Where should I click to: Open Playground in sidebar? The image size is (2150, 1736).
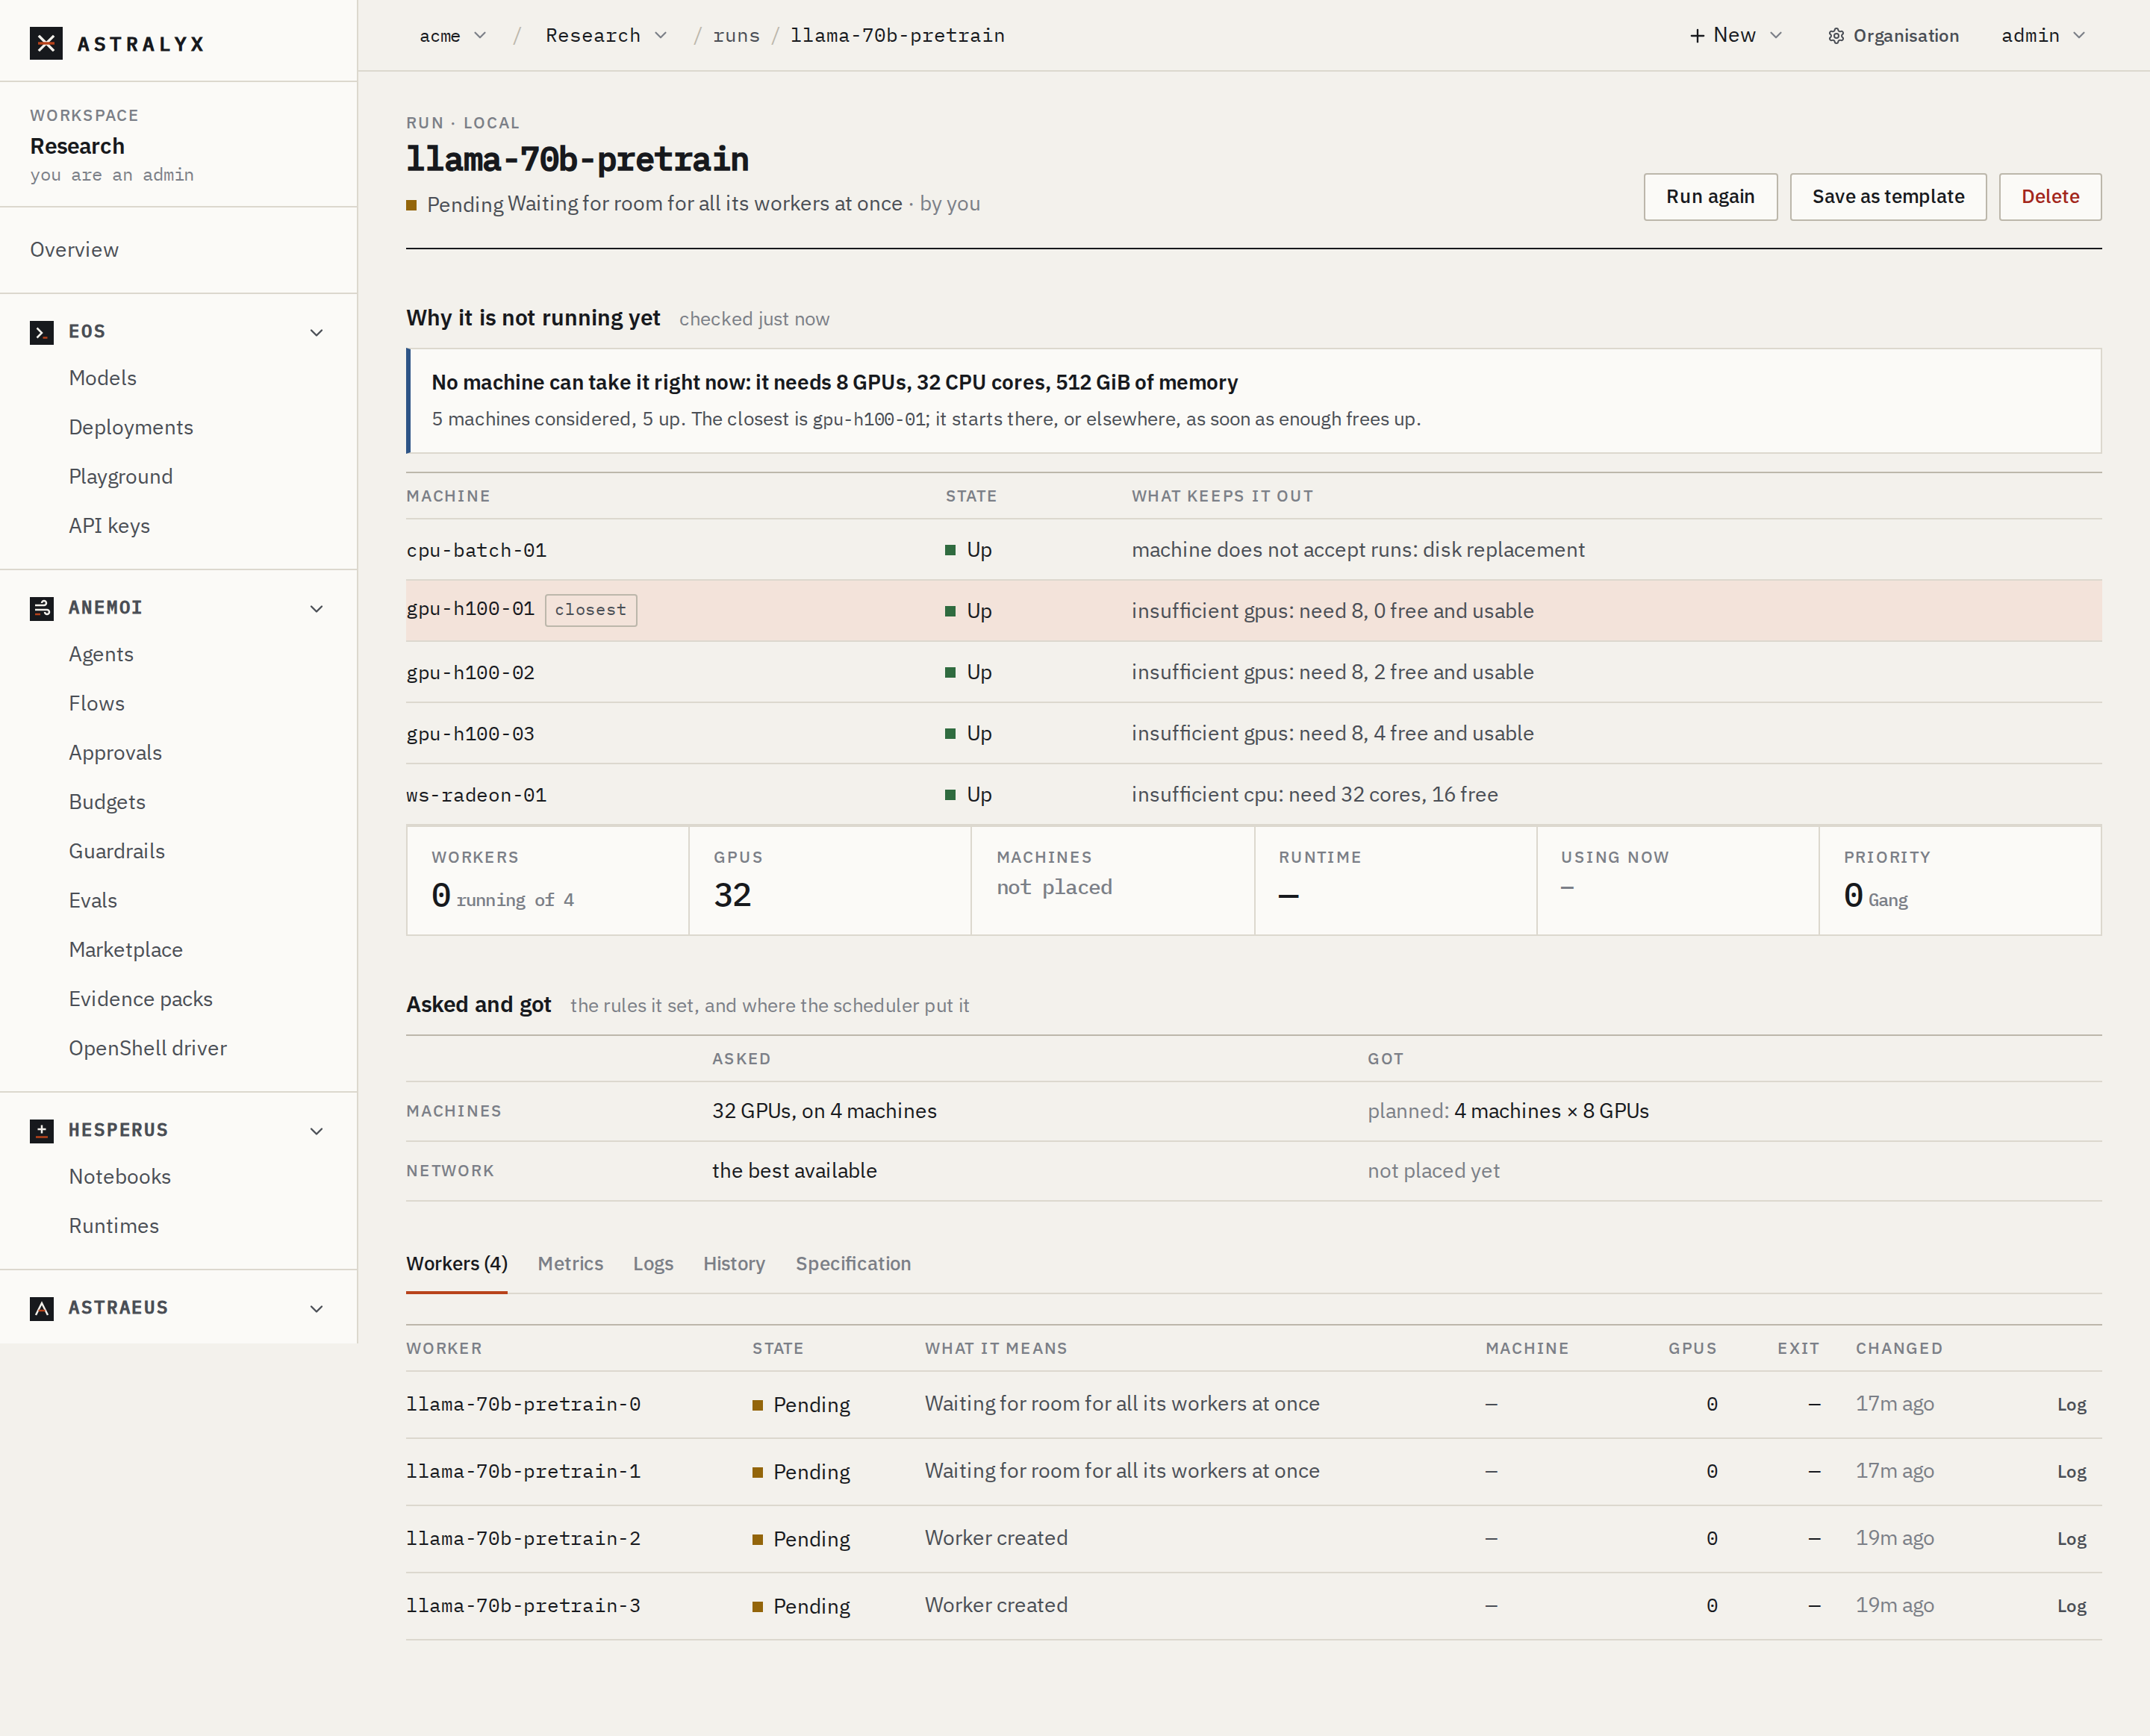pos(121,476)
